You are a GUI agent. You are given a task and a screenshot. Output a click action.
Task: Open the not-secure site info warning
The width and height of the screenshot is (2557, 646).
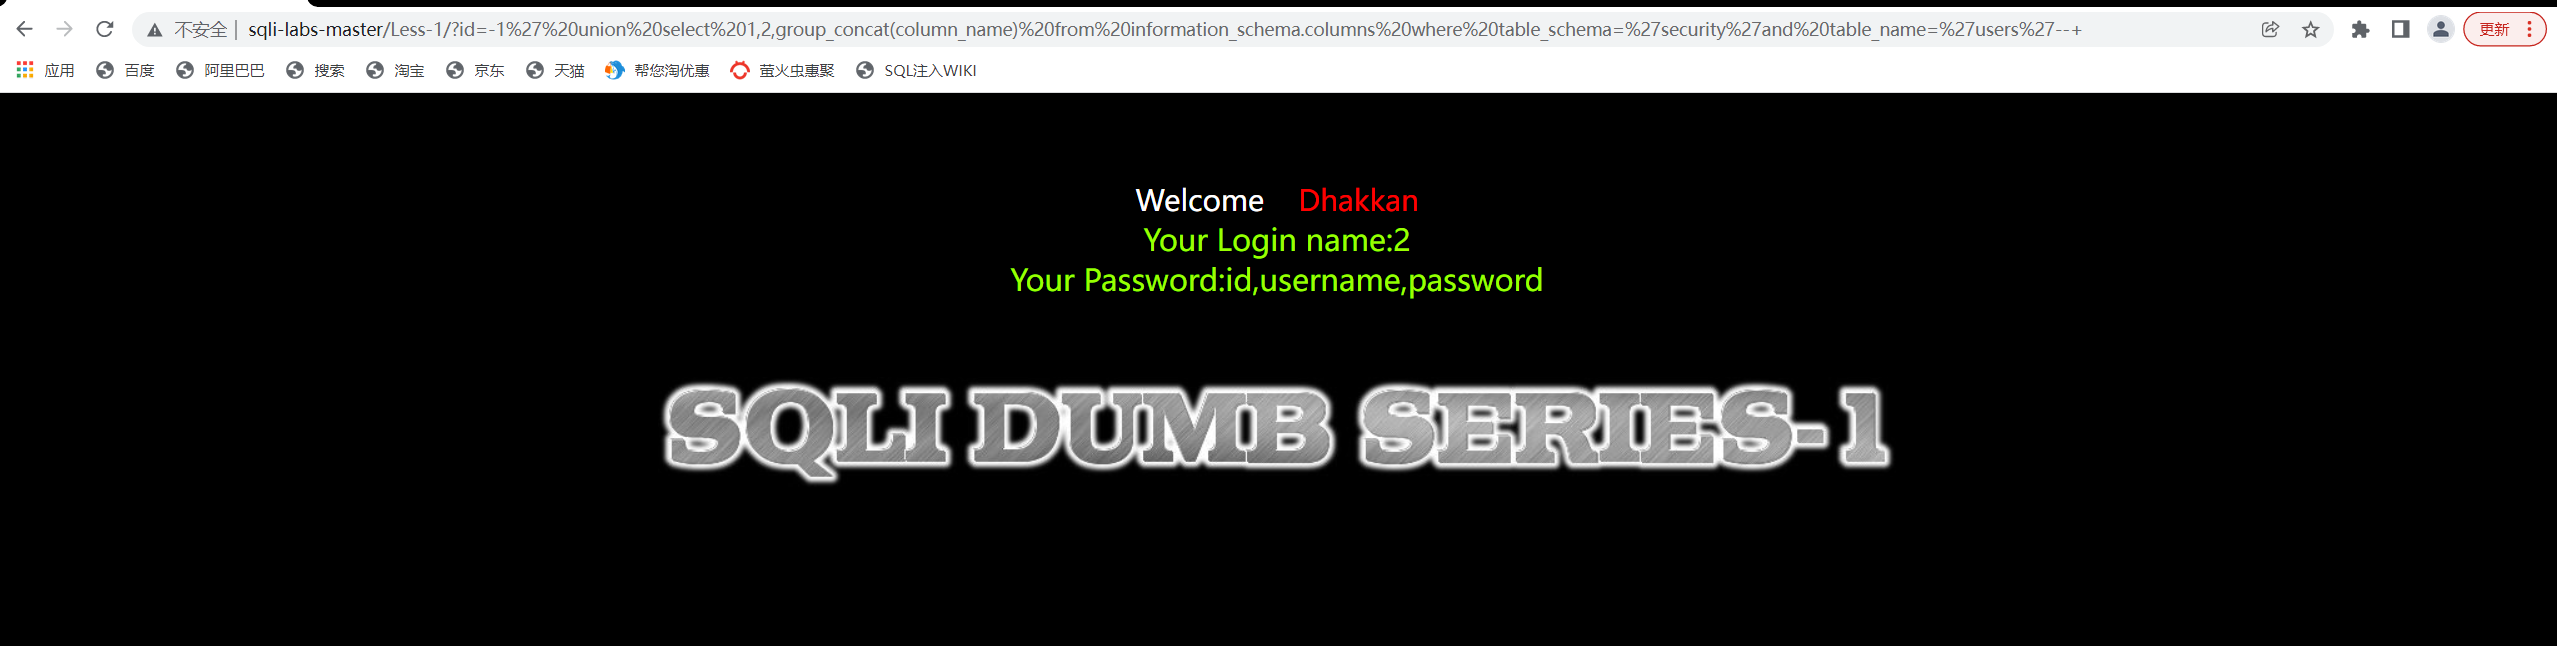click(x=188, y=30)
